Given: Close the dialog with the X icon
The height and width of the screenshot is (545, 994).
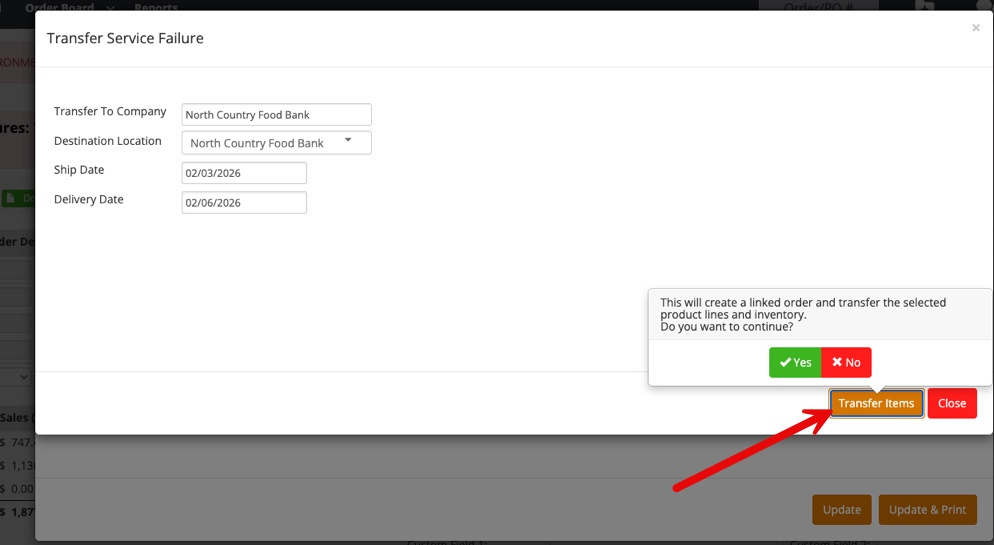Looking at the screenshot, I should [x=975, y=28].
